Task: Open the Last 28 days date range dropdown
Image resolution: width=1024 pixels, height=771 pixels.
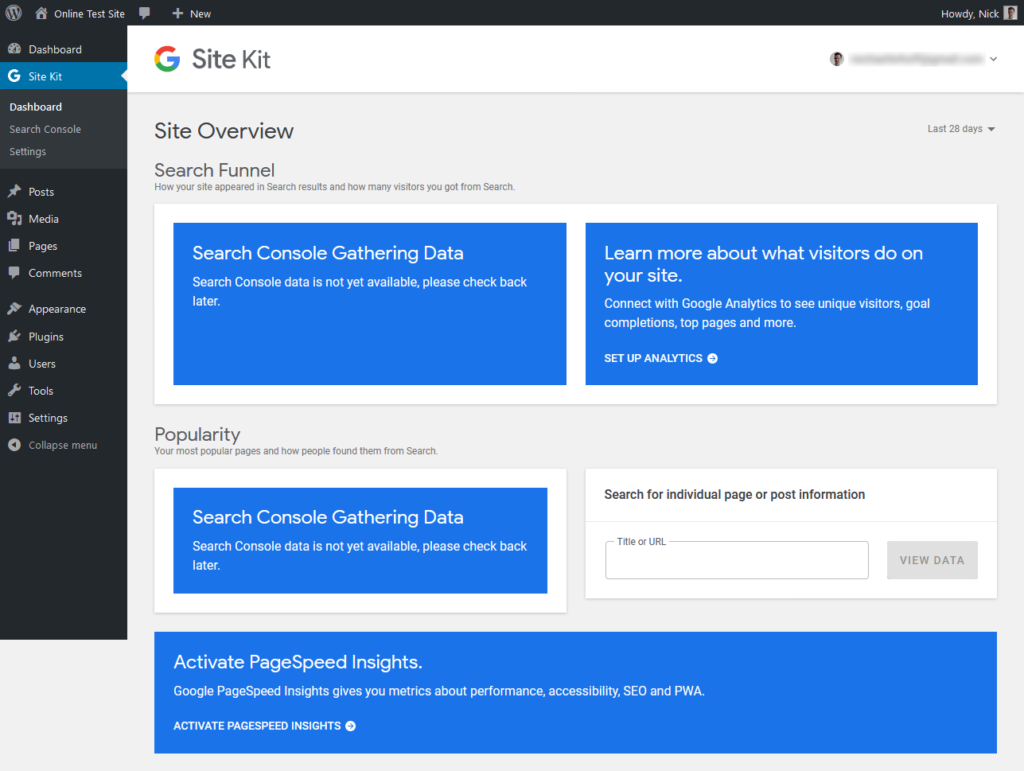Action: 960,129
